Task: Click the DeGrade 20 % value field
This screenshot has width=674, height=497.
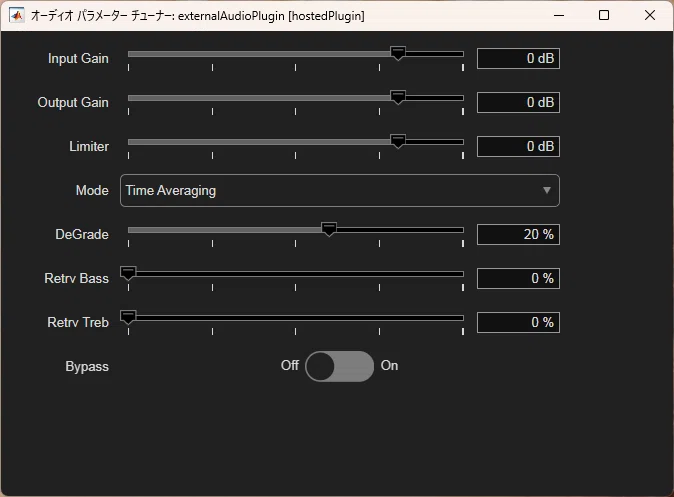Action: [x=518, y=234]
